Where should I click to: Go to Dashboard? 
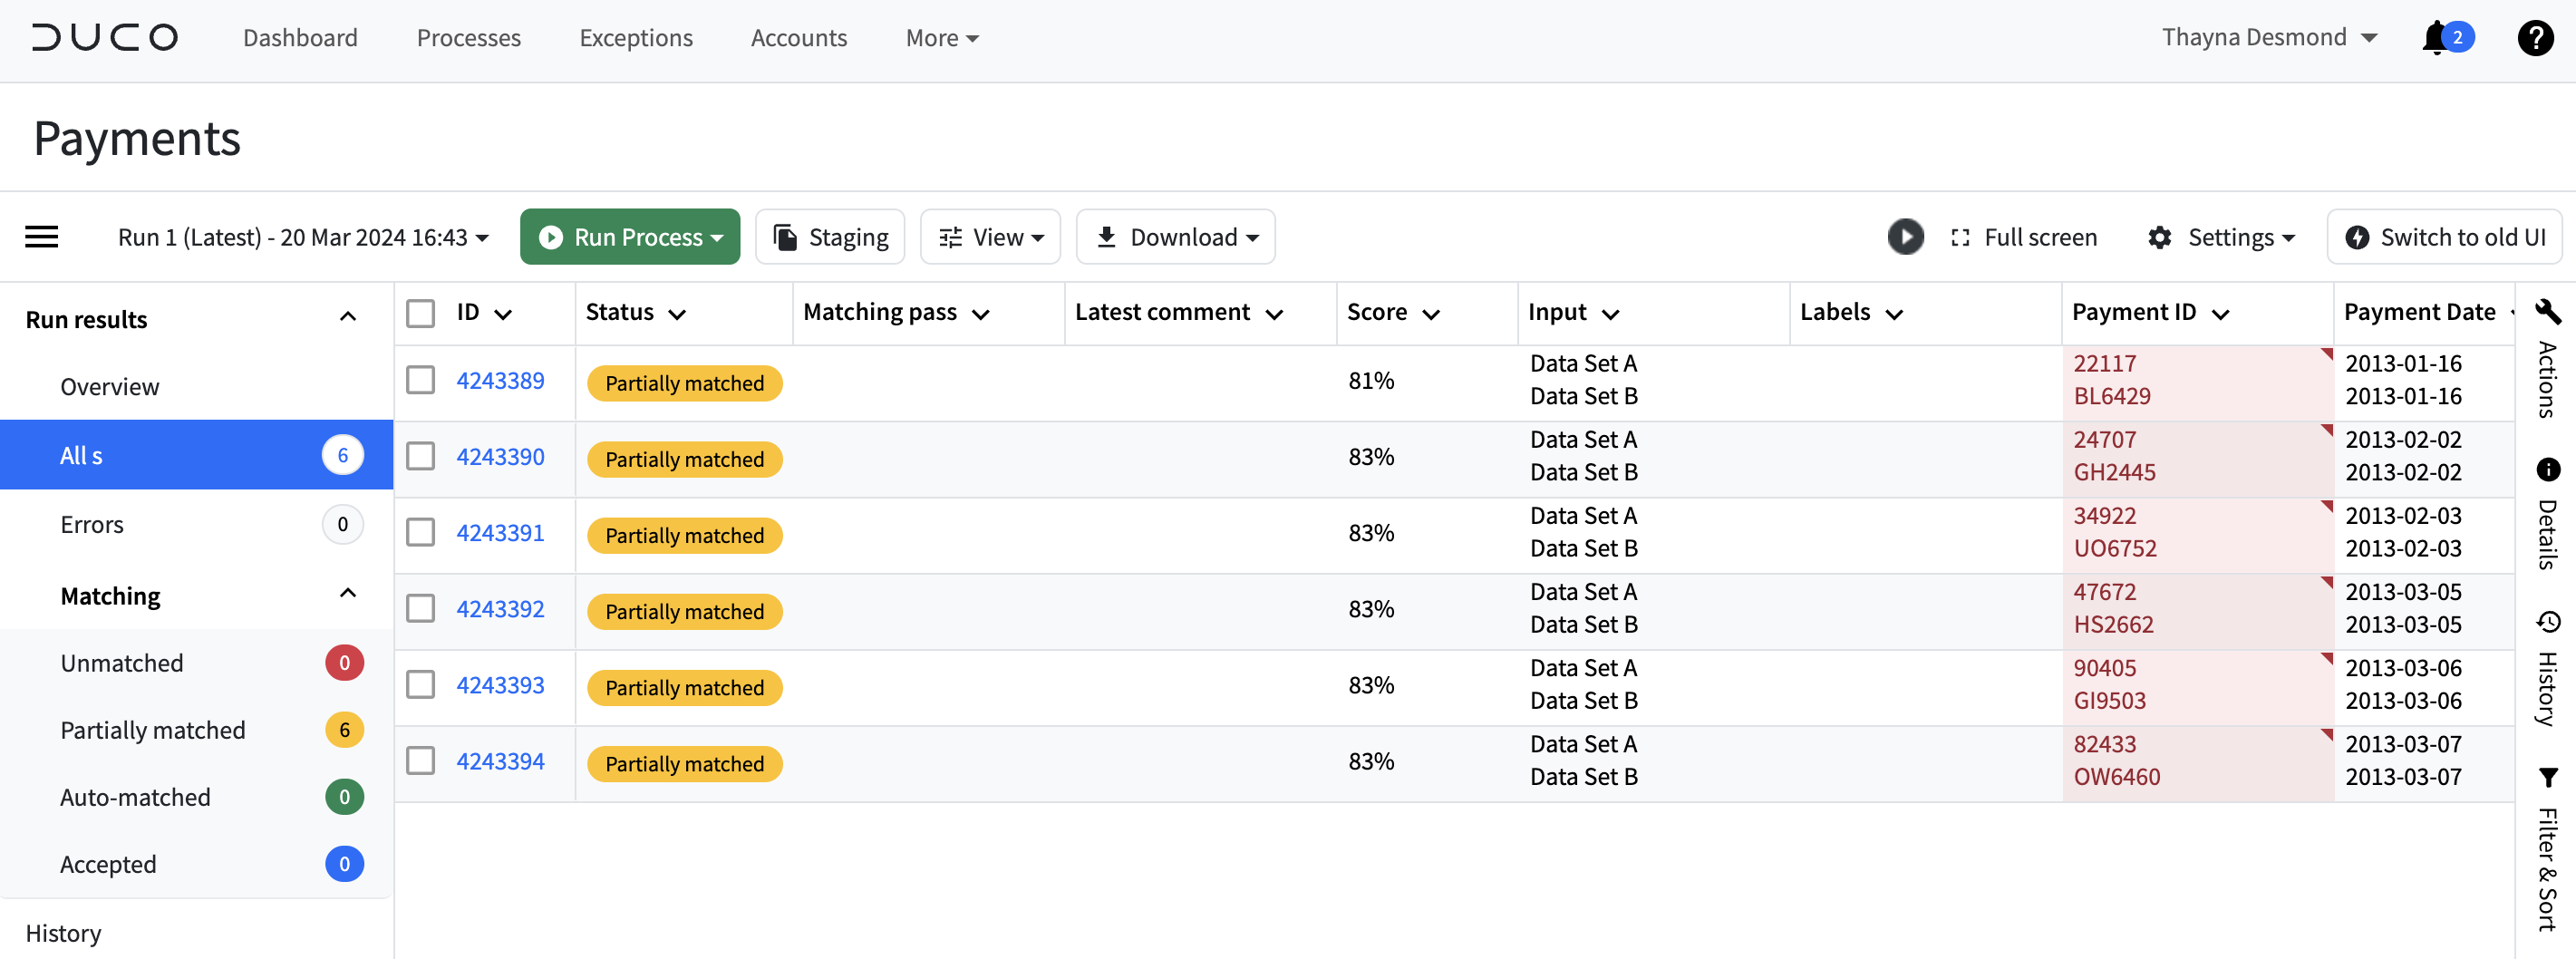(x=300, y=38)
